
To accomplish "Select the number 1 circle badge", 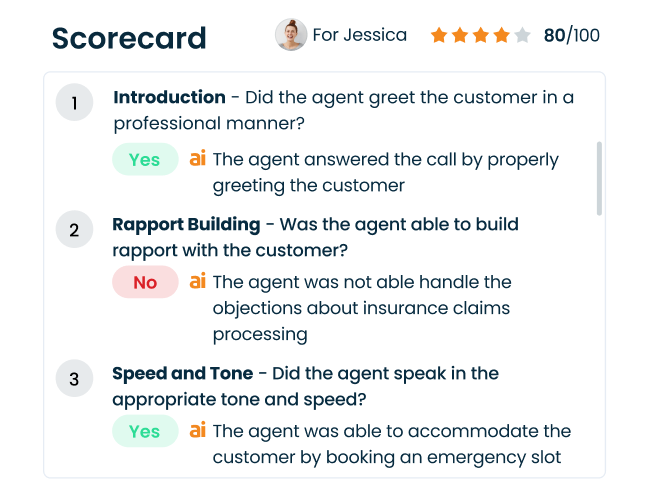I will pyautogui.click(x=74, y=102).
